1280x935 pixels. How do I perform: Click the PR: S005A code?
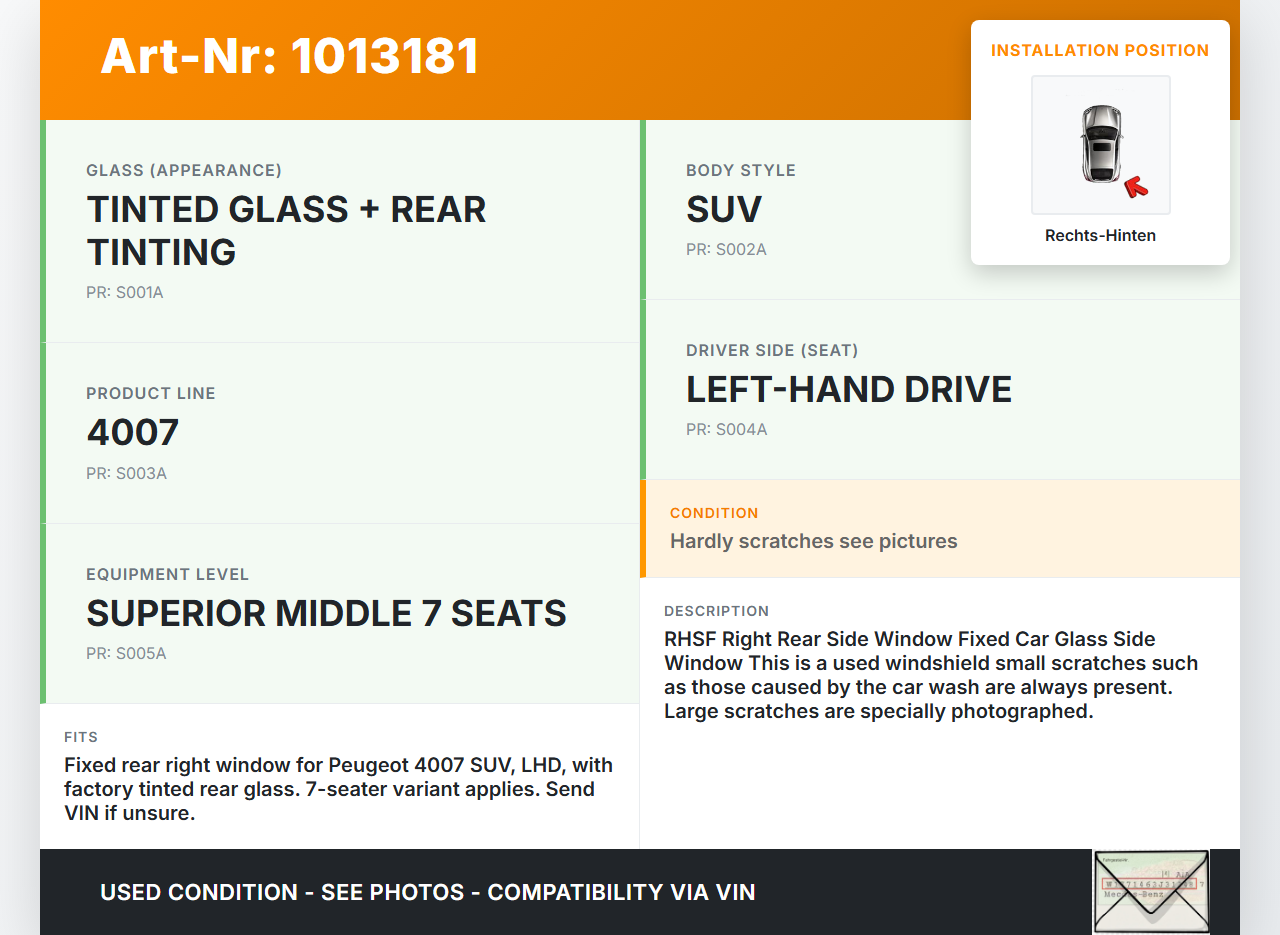pyautogui.click(x=126, y=654)
